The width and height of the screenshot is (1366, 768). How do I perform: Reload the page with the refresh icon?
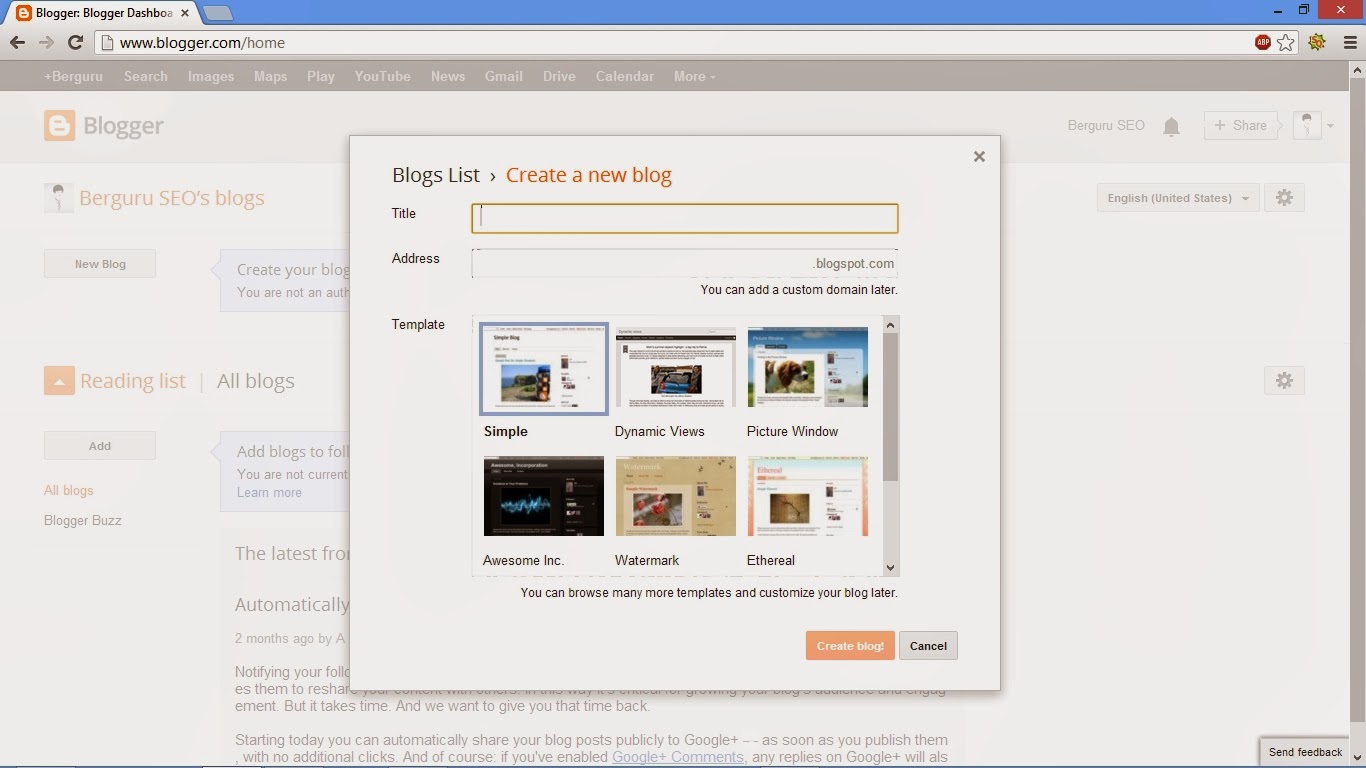pyautogui.click(x=75, y=43)
